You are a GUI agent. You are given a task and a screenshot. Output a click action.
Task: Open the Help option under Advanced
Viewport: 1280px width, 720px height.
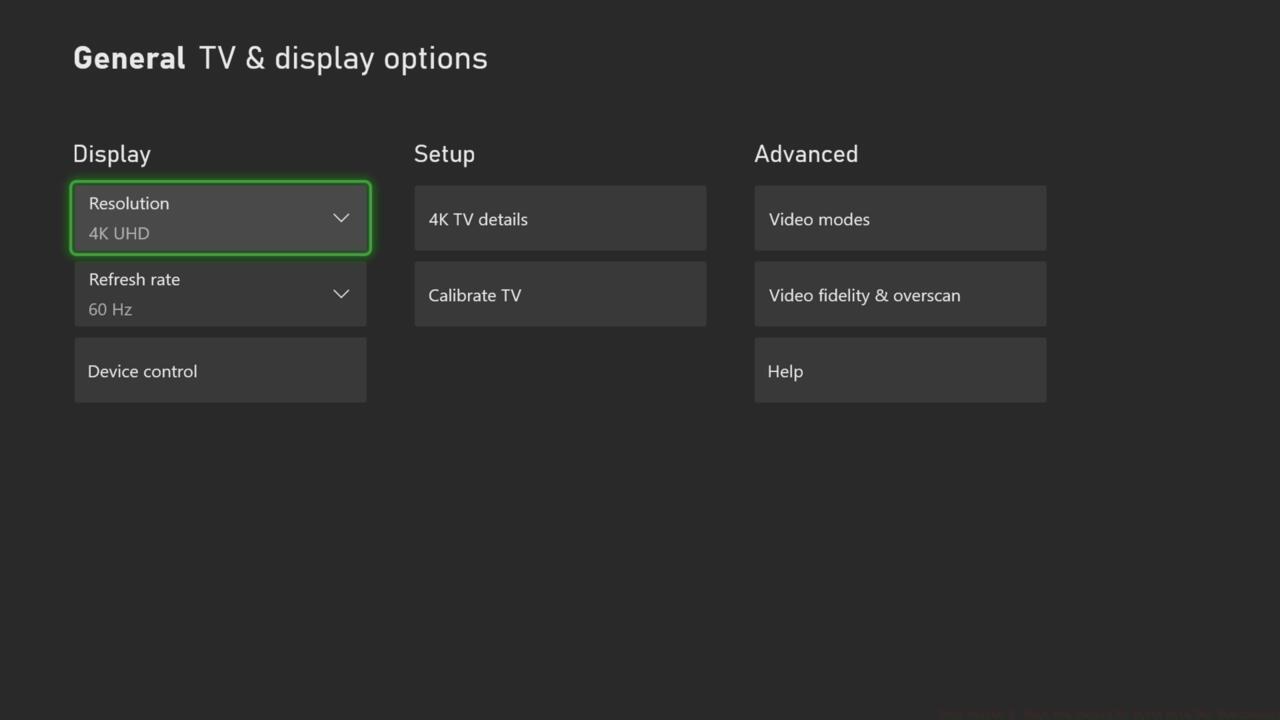click(785, 371)
